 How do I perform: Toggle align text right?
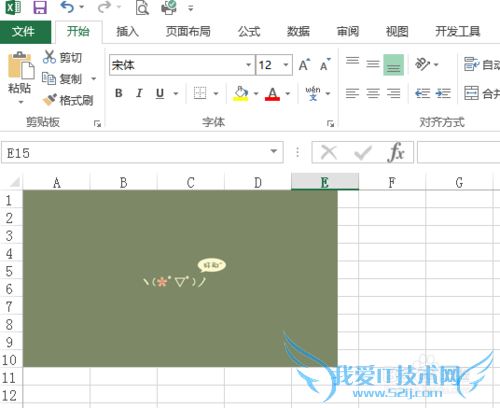click(x=394, y=93)
